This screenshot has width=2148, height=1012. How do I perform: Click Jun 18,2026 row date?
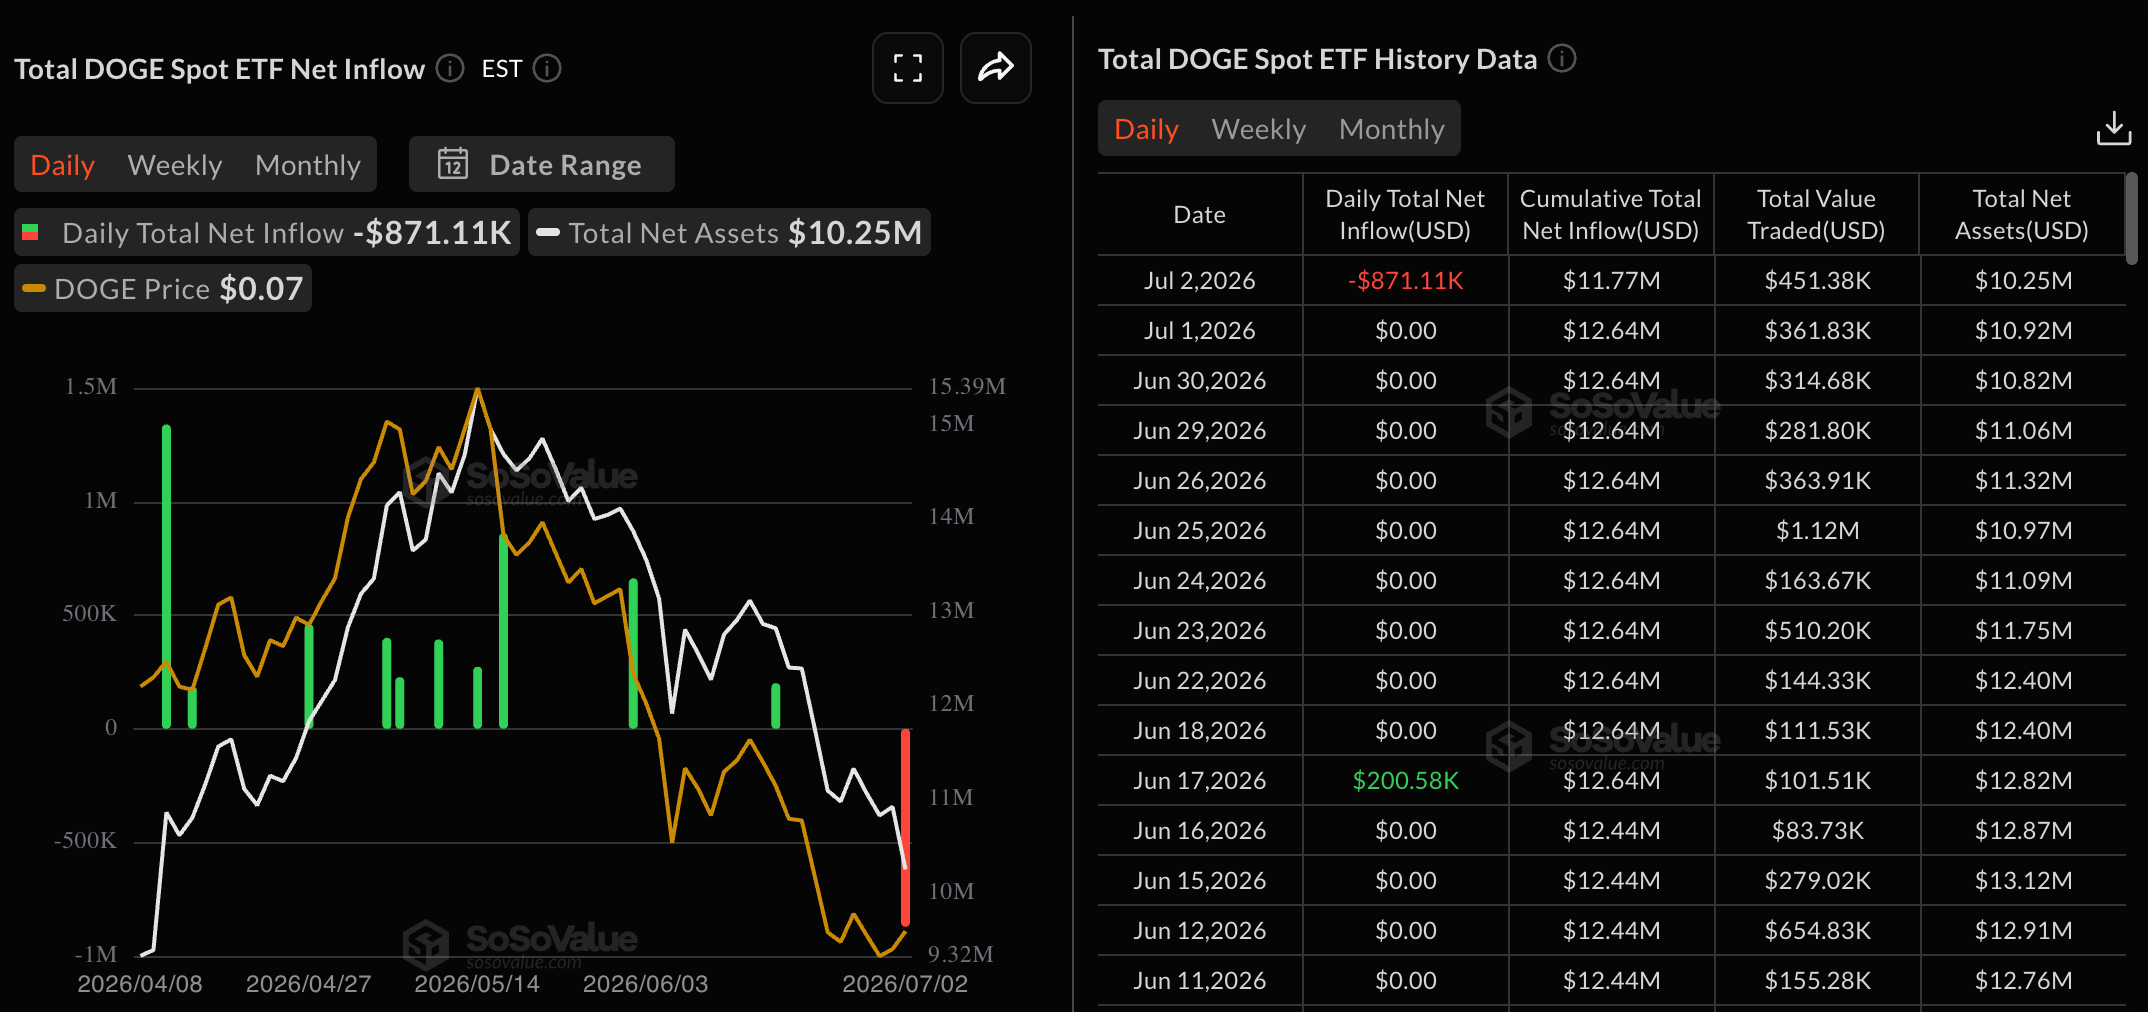pos(1199,731)
